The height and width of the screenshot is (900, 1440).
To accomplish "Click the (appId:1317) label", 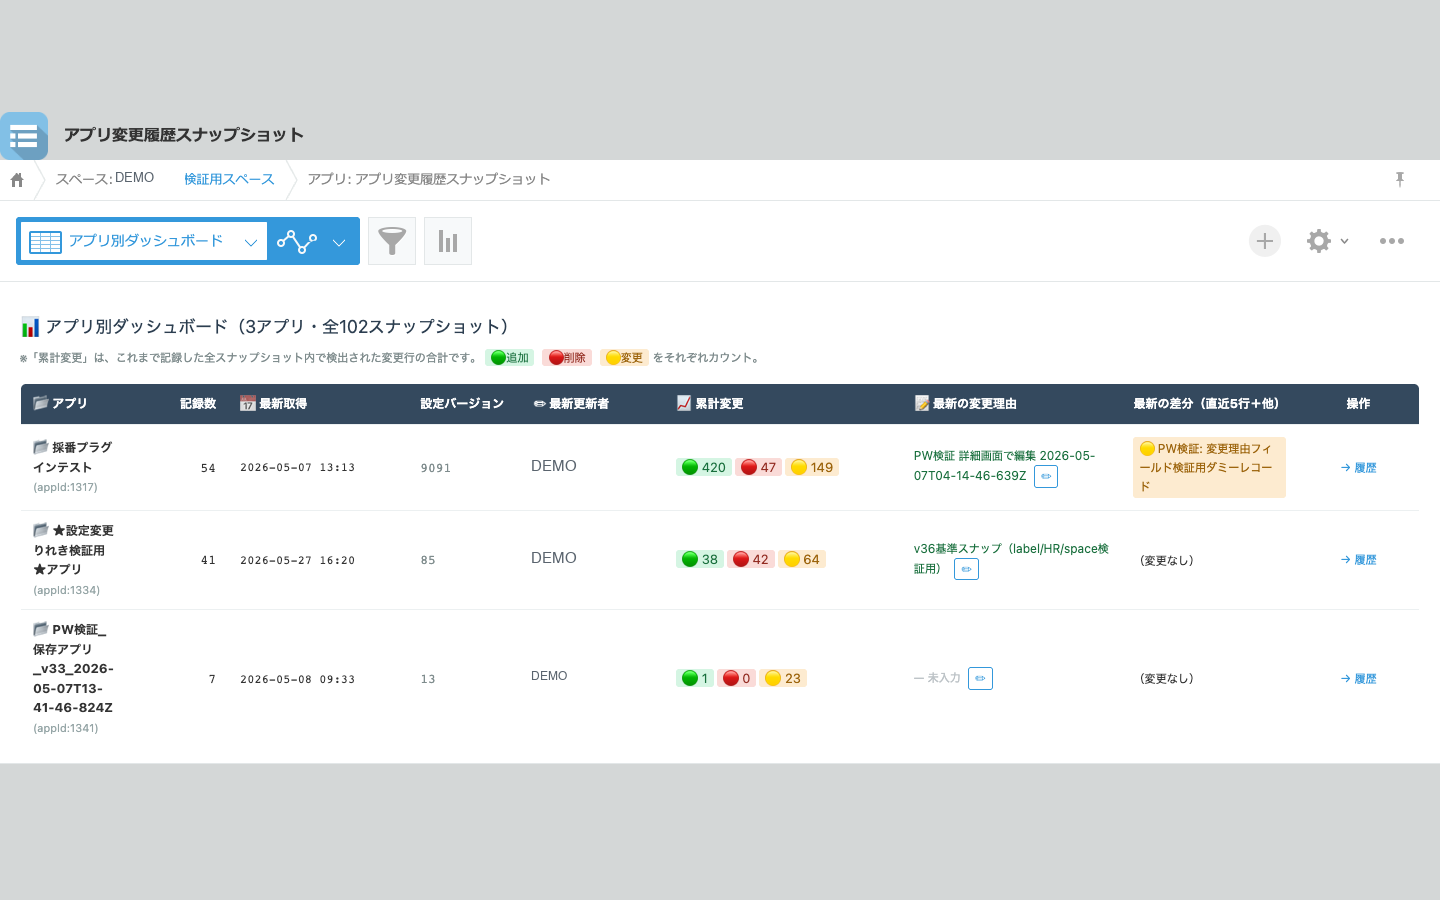I will click(x=65, y=487).
